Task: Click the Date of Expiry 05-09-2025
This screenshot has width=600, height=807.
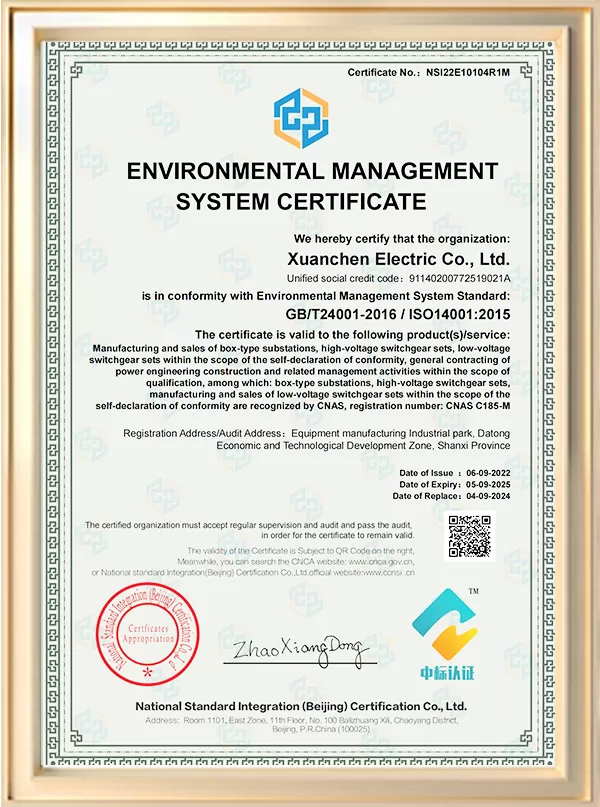Action: (455, 485)
